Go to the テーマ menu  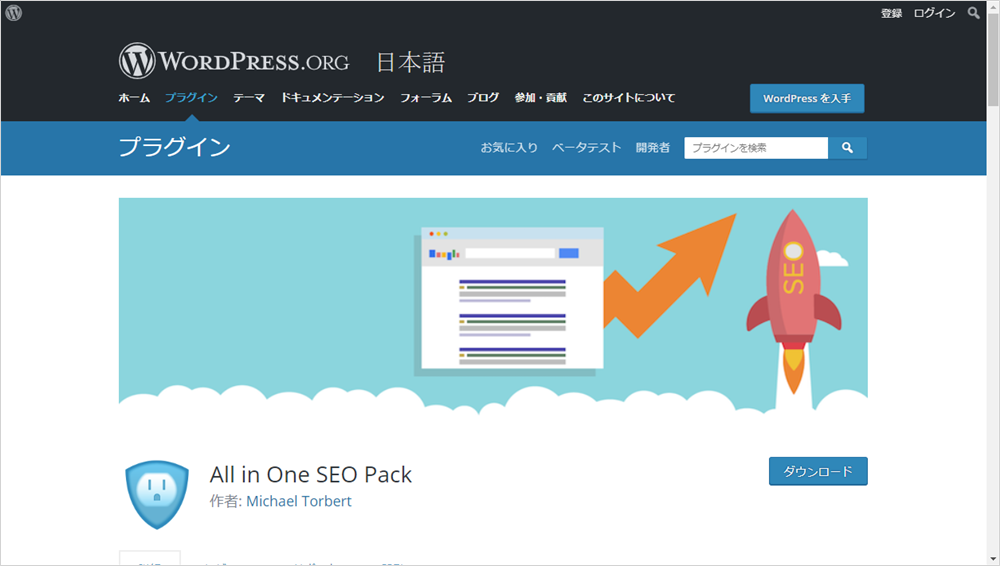point(249,98)
